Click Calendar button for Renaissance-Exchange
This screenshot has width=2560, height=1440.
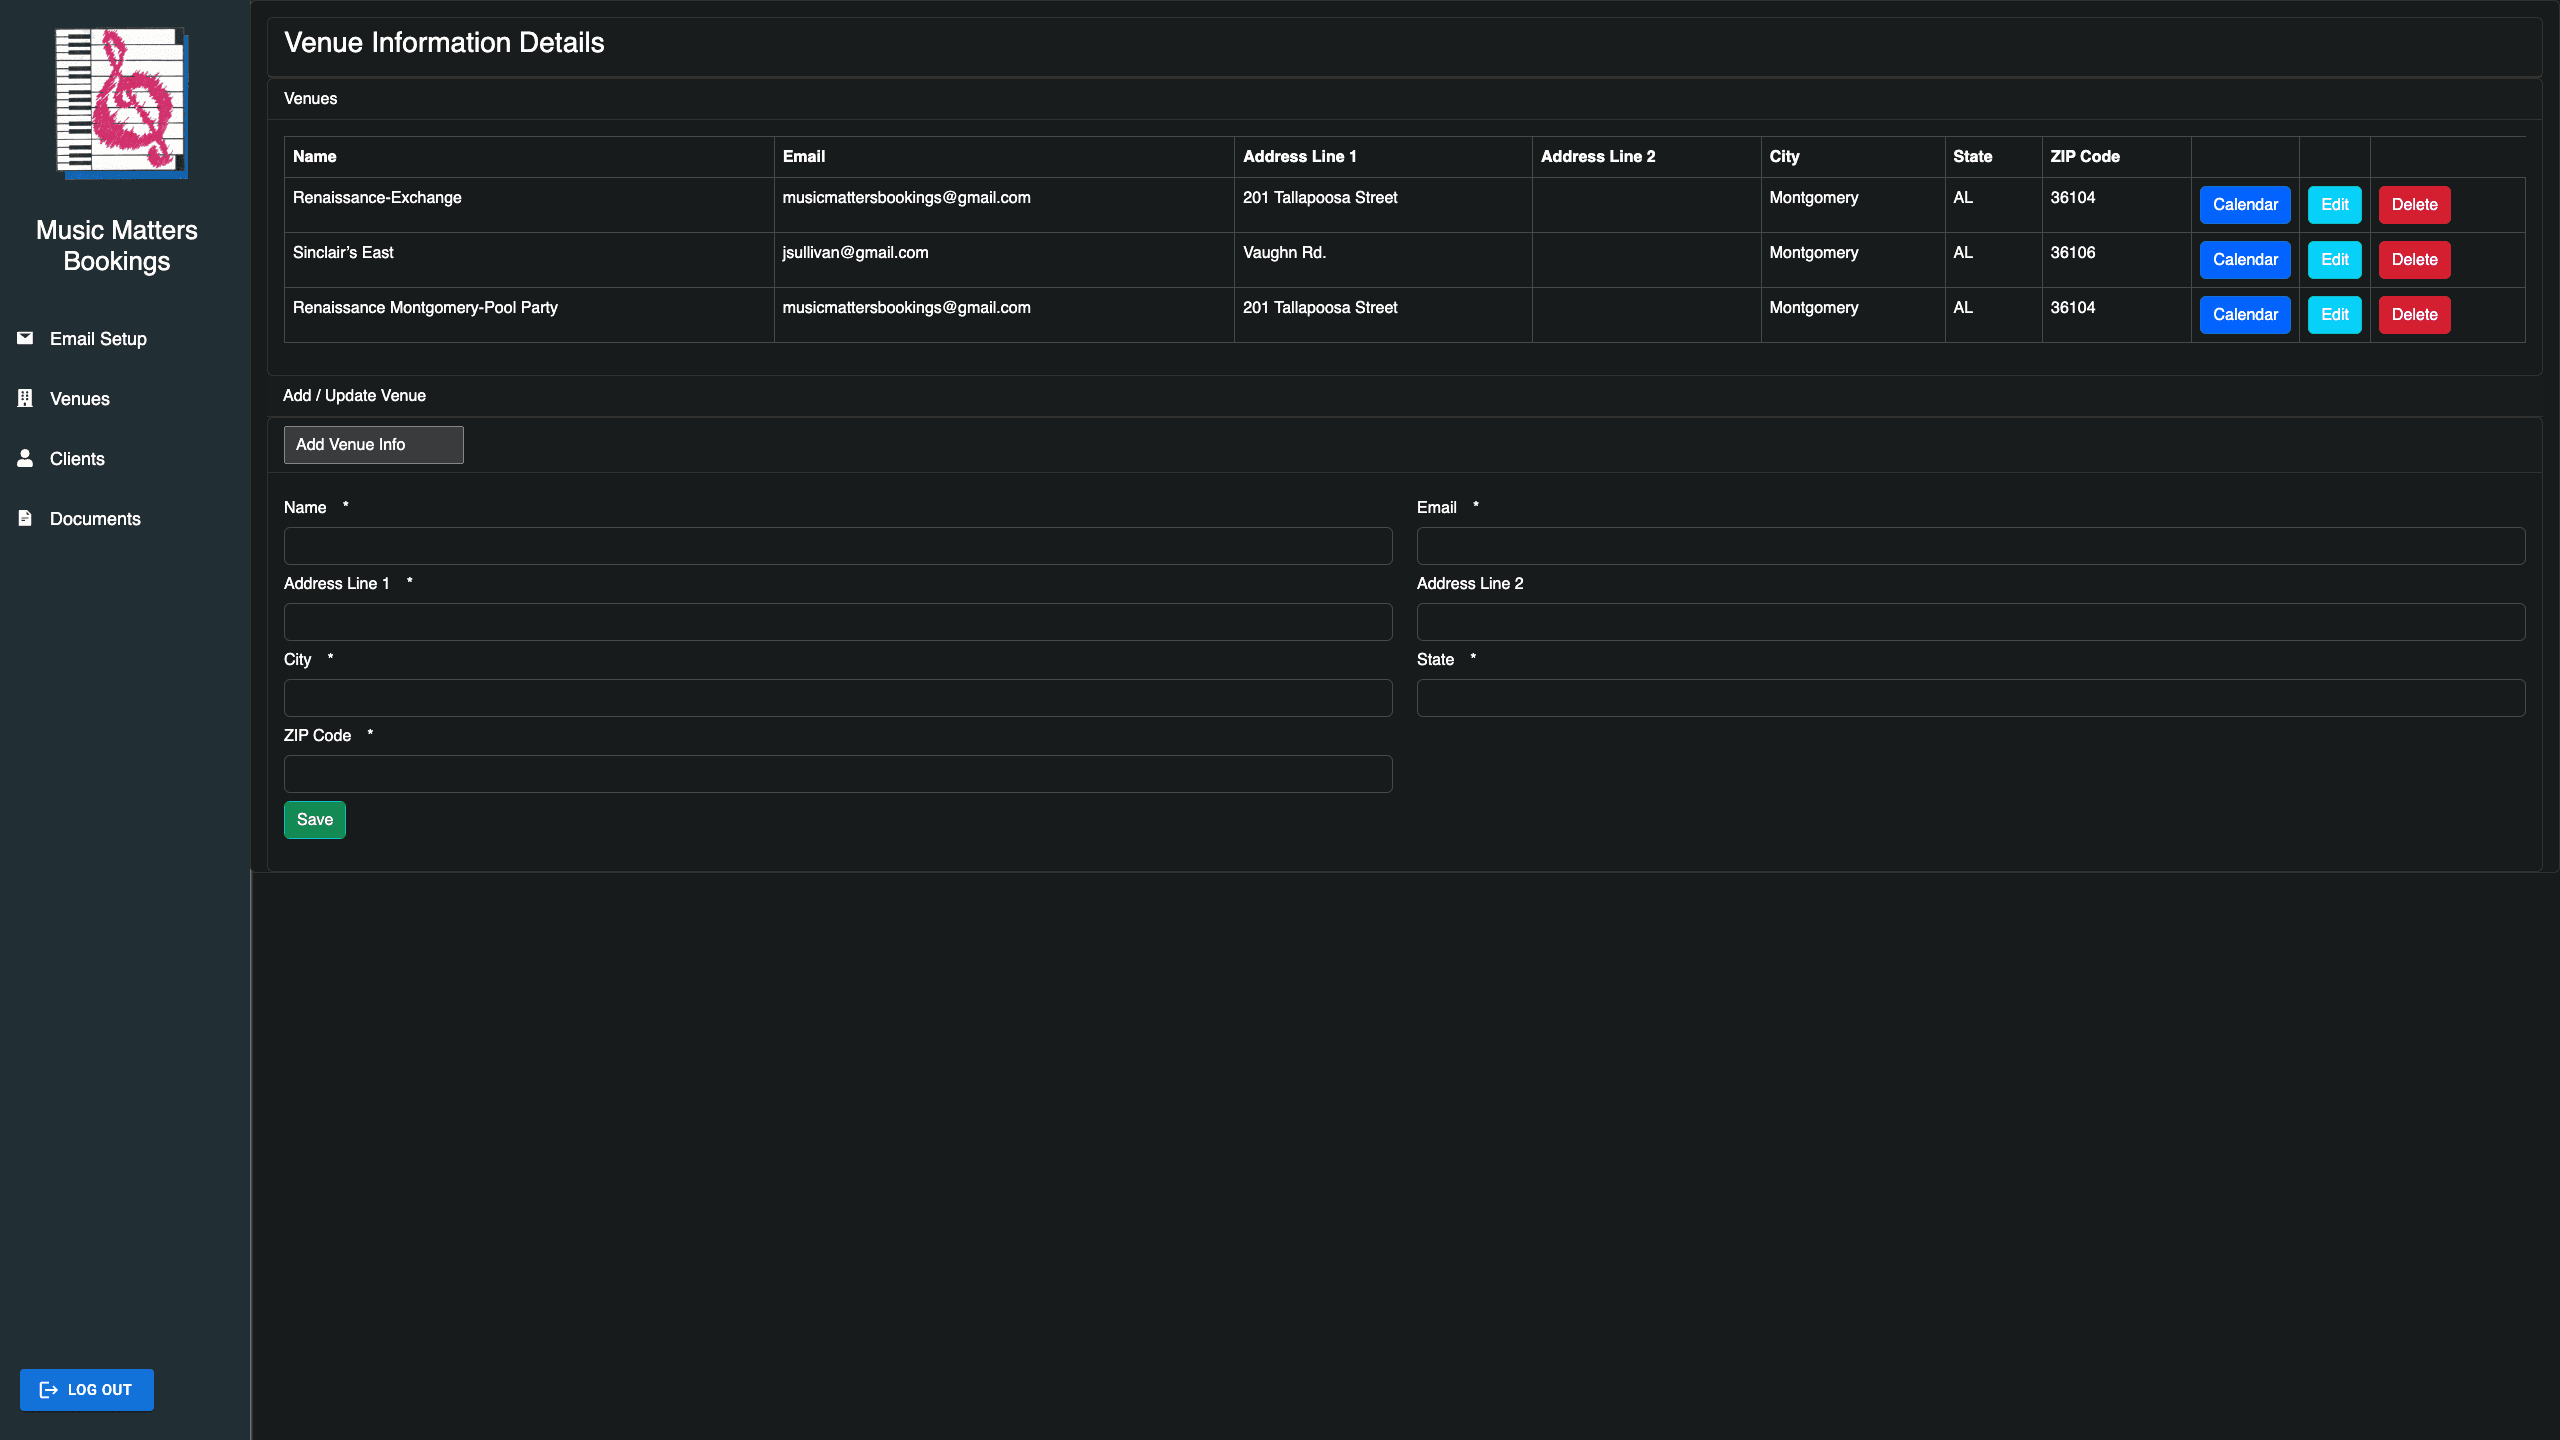point(2245,204)
